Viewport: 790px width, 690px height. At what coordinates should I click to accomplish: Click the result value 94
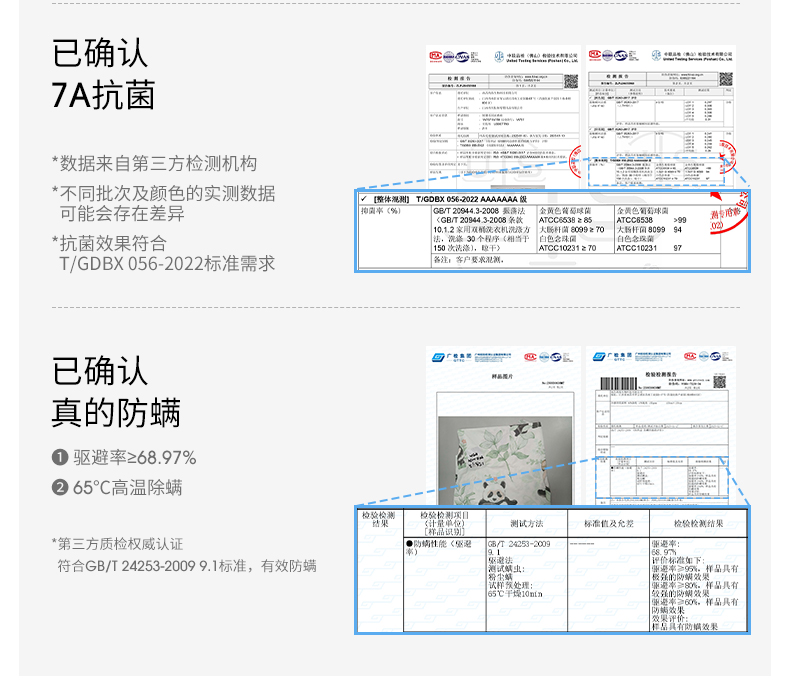coord(677,230)
